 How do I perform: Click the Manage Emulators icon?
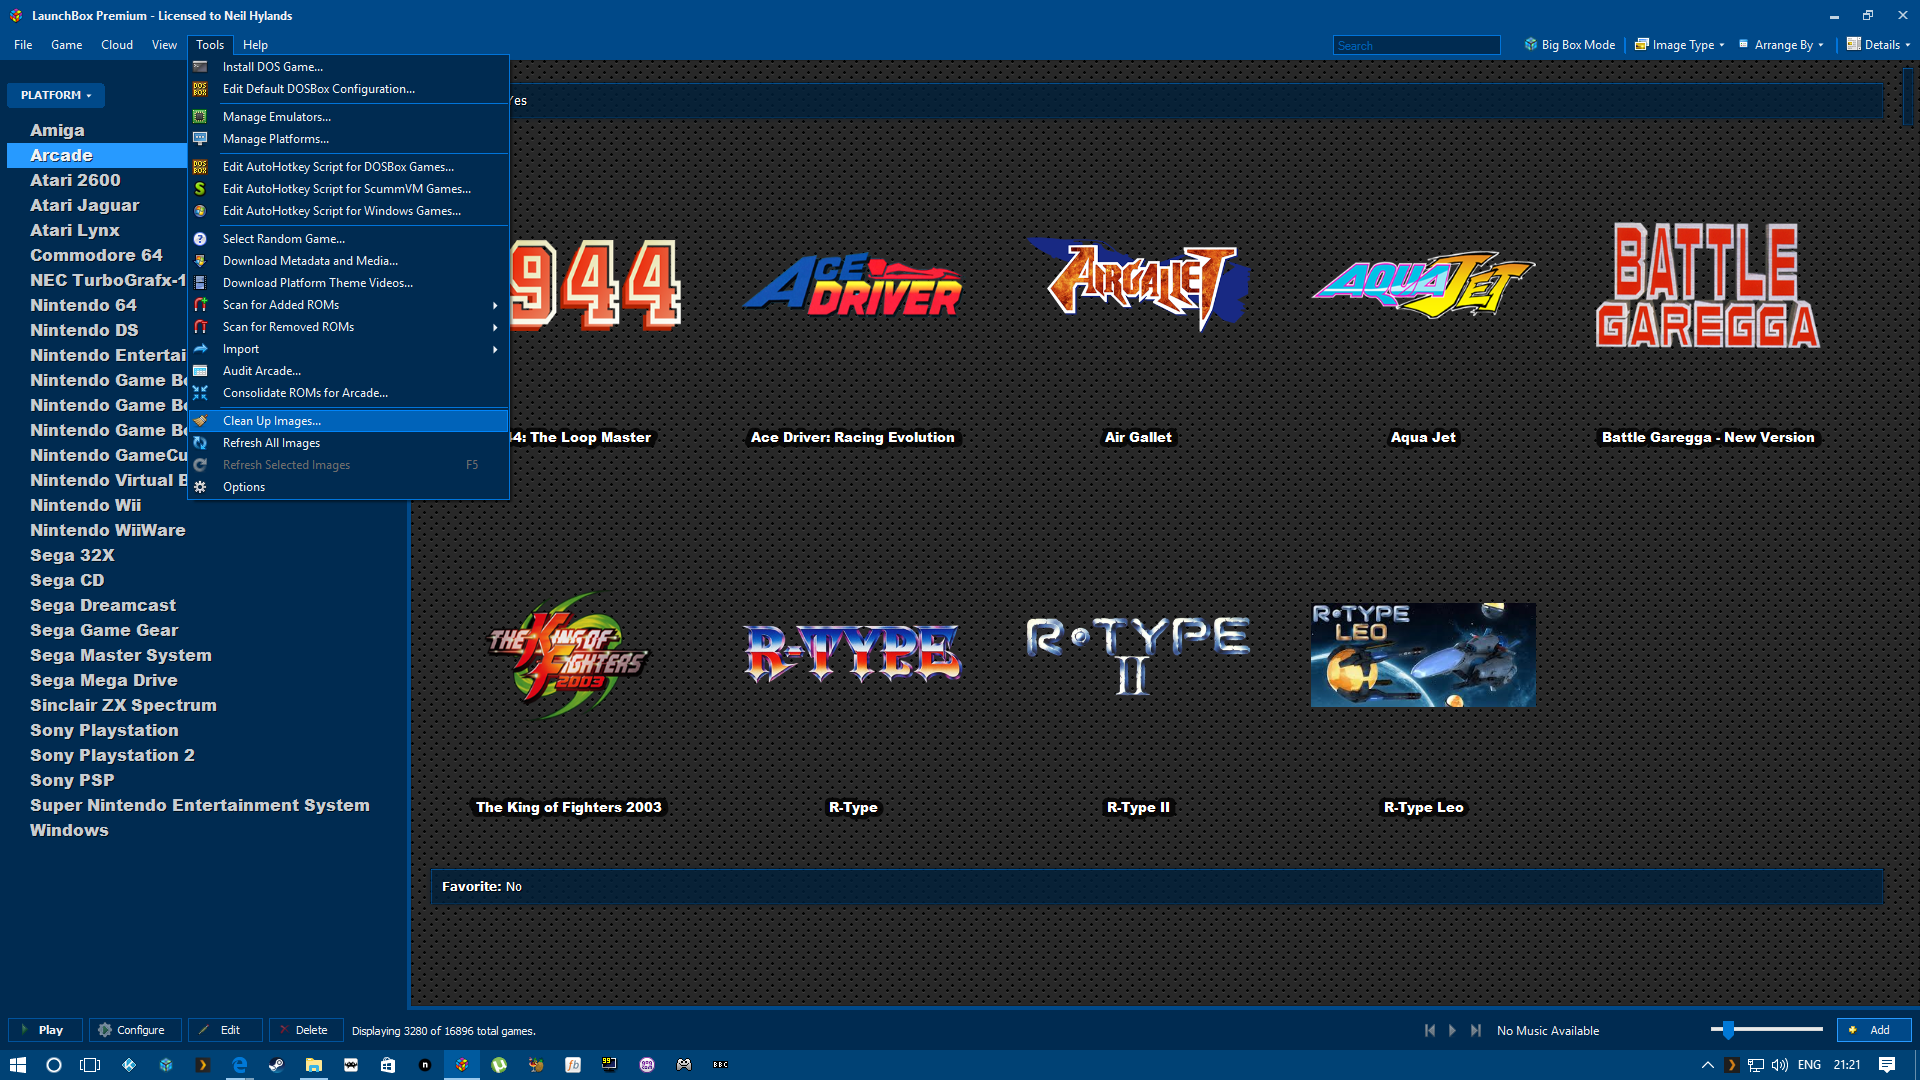200,117
